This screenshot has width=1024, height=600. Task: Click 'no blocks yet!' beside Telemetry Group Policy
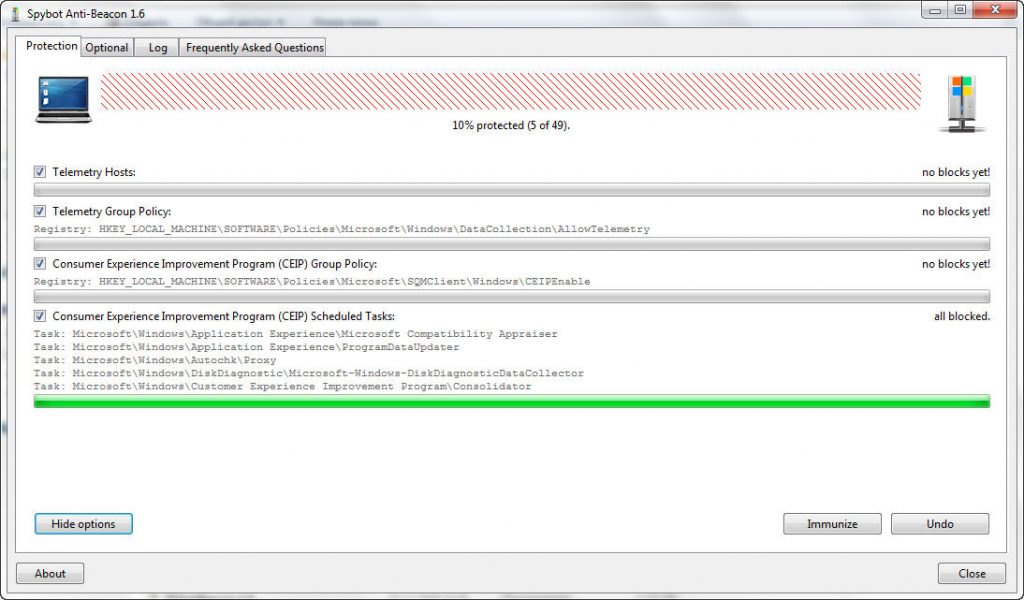956,212
